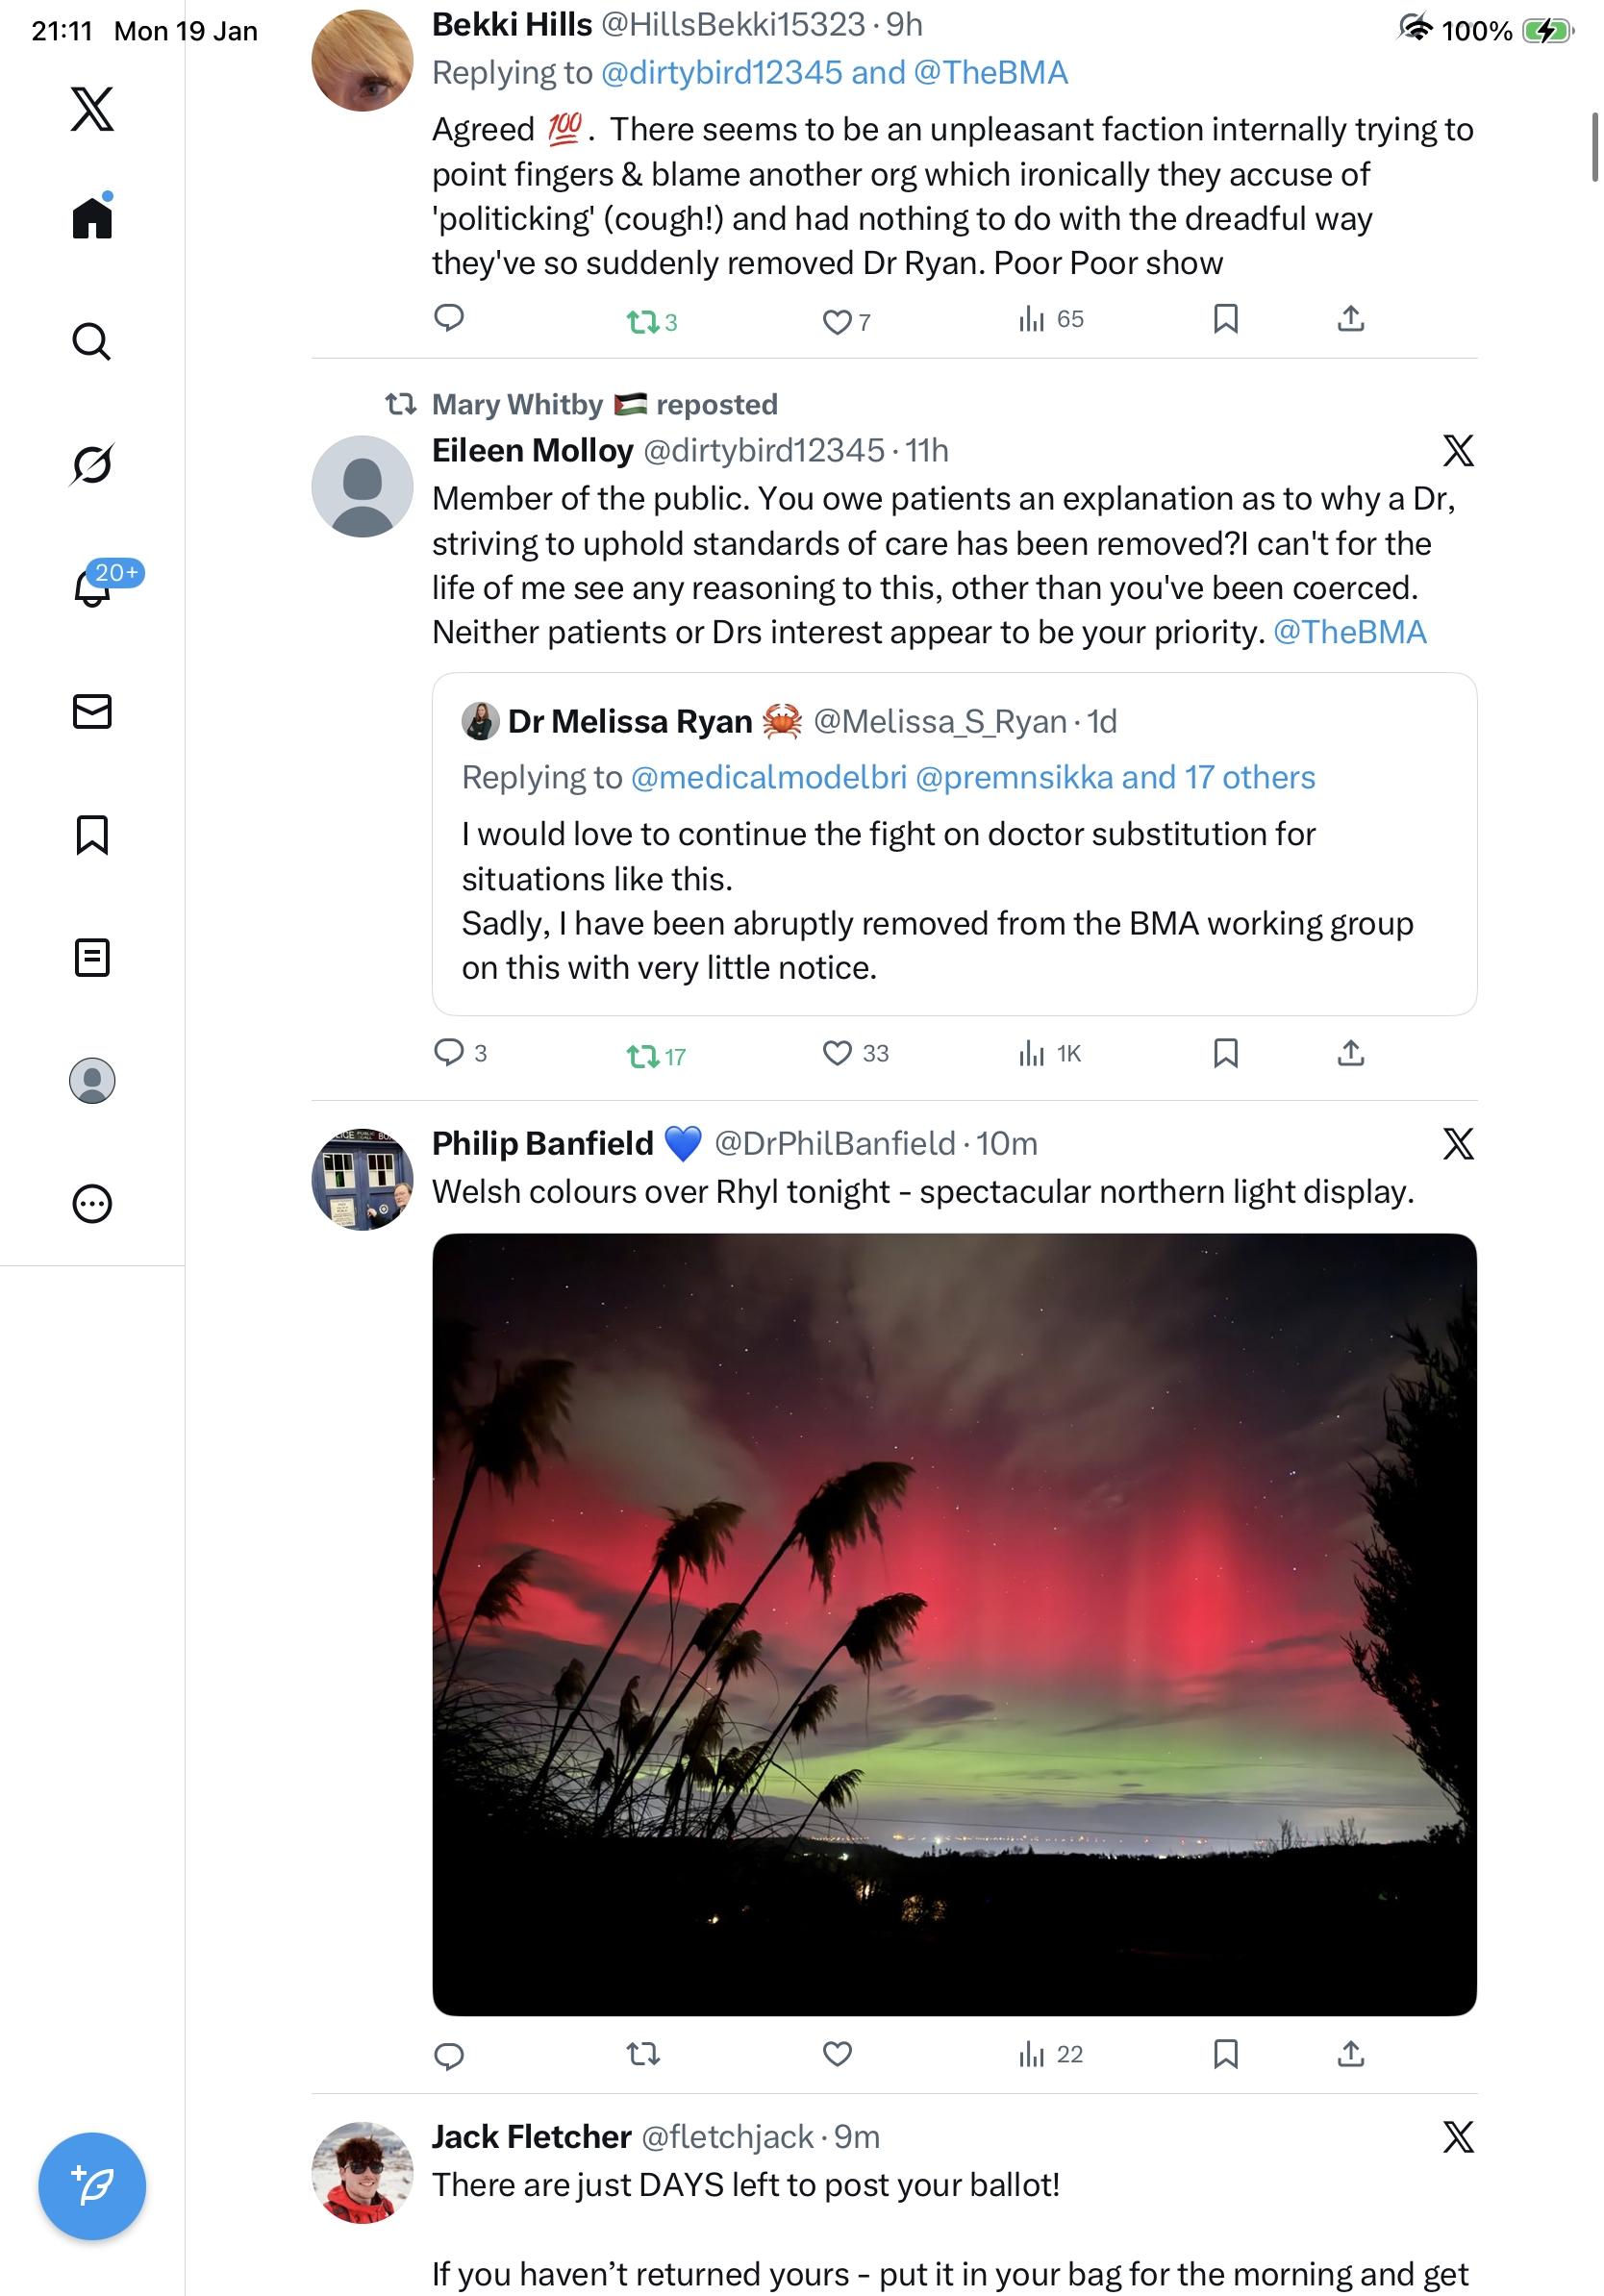Open Grok from the sidebar
The width and height of the screenshot is (1604, 2296).
(92, 464)
